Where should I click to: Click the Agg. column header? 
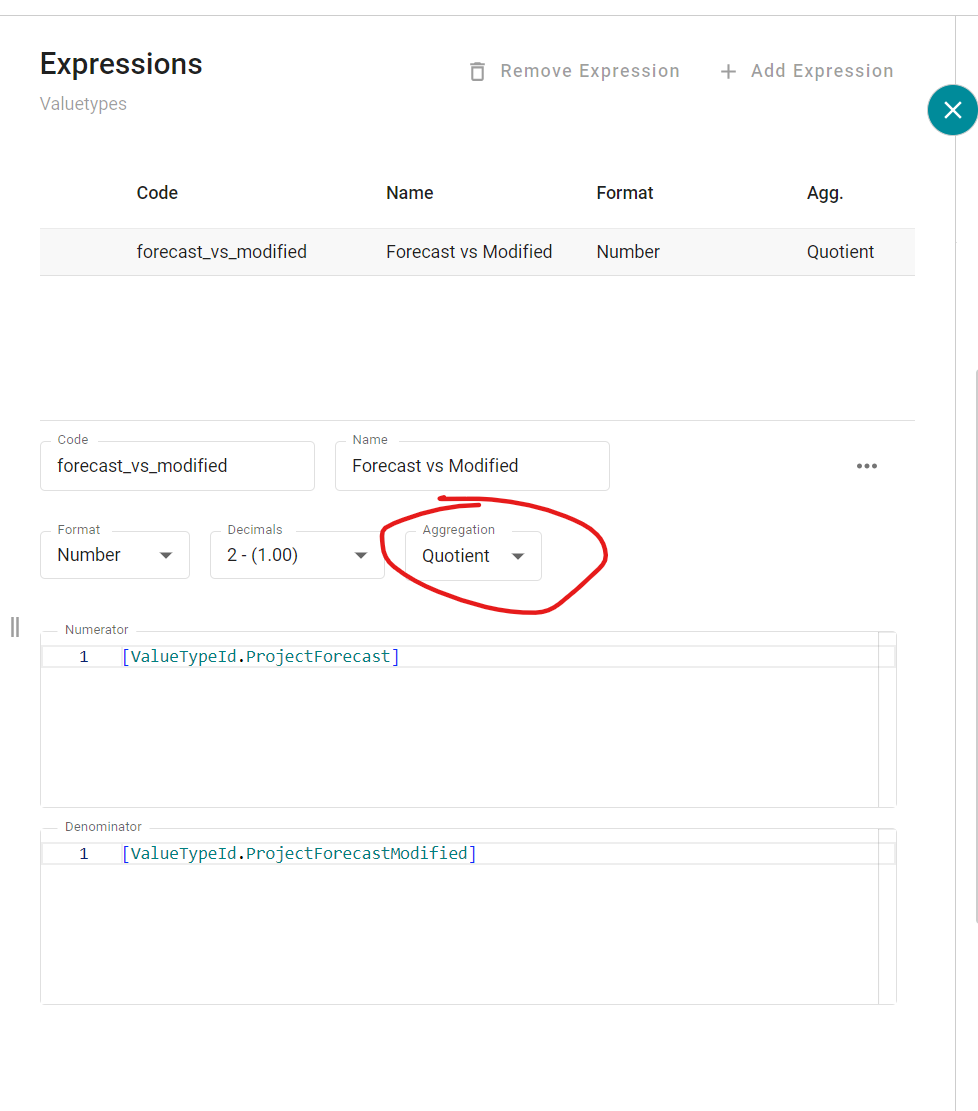tap(824, 193)
